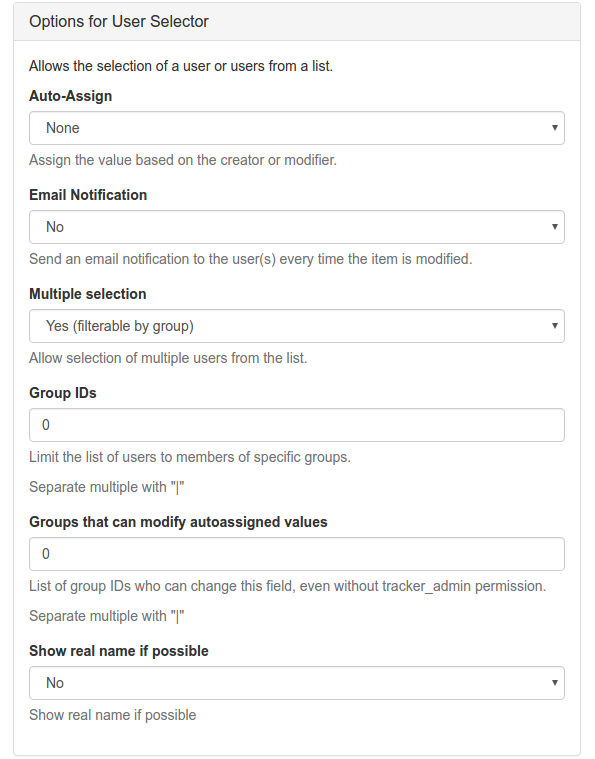Focus the Group IDs text field

297,425
